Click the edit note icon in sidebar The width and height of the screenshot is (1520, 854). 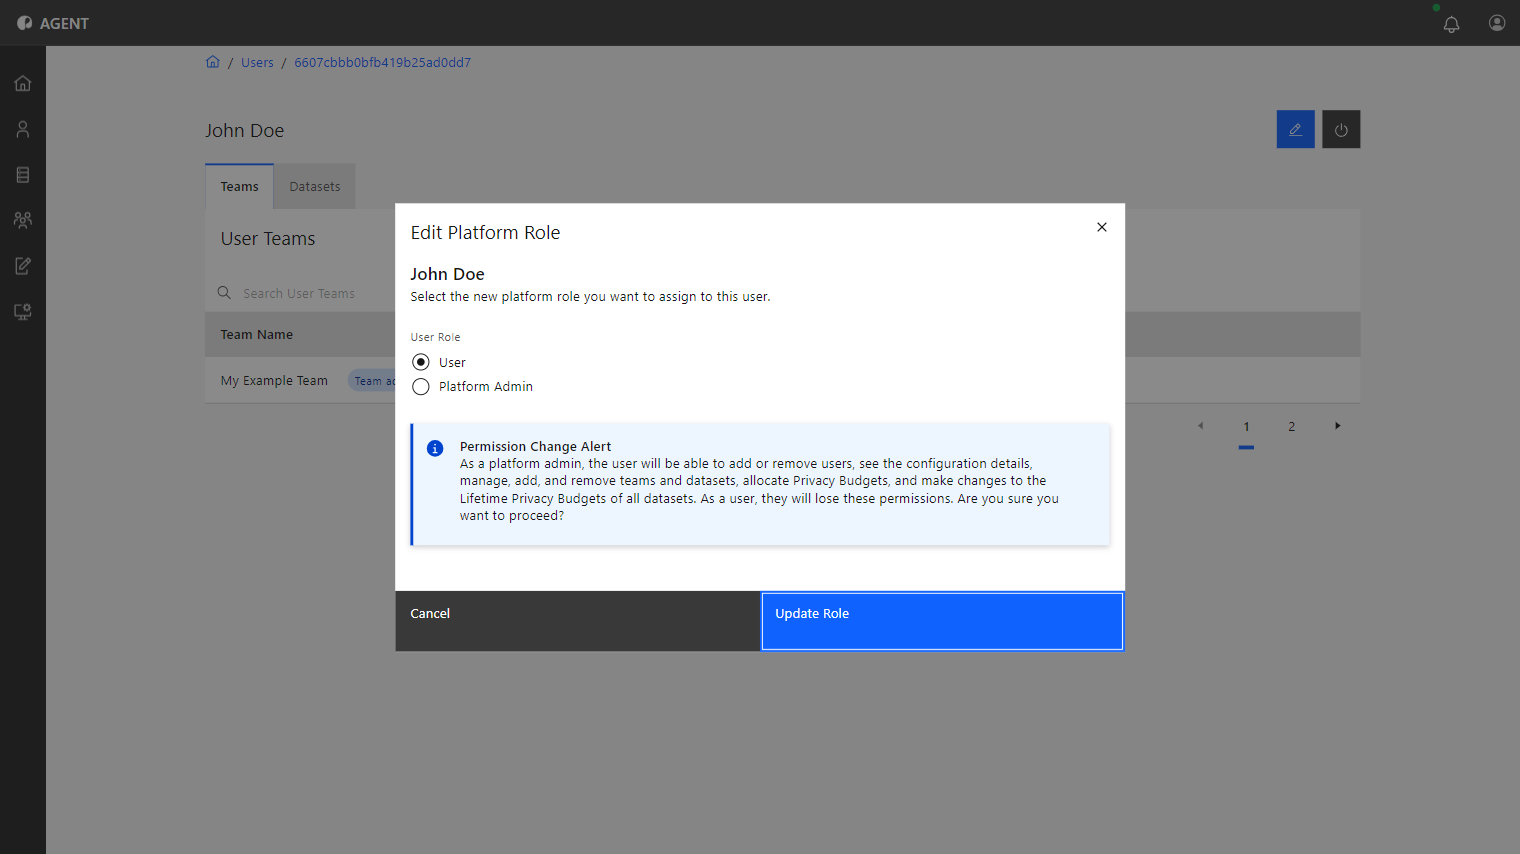pos(23,266)
